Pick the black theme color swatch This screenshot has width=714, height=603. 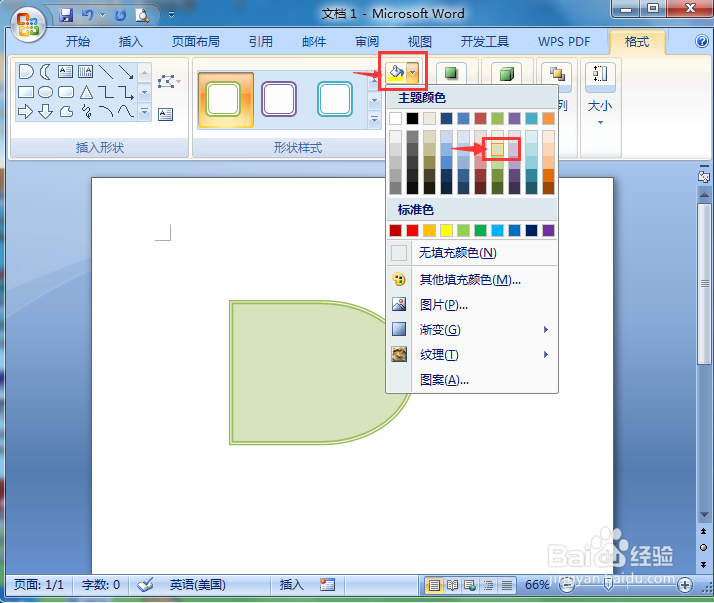[412, 118]
